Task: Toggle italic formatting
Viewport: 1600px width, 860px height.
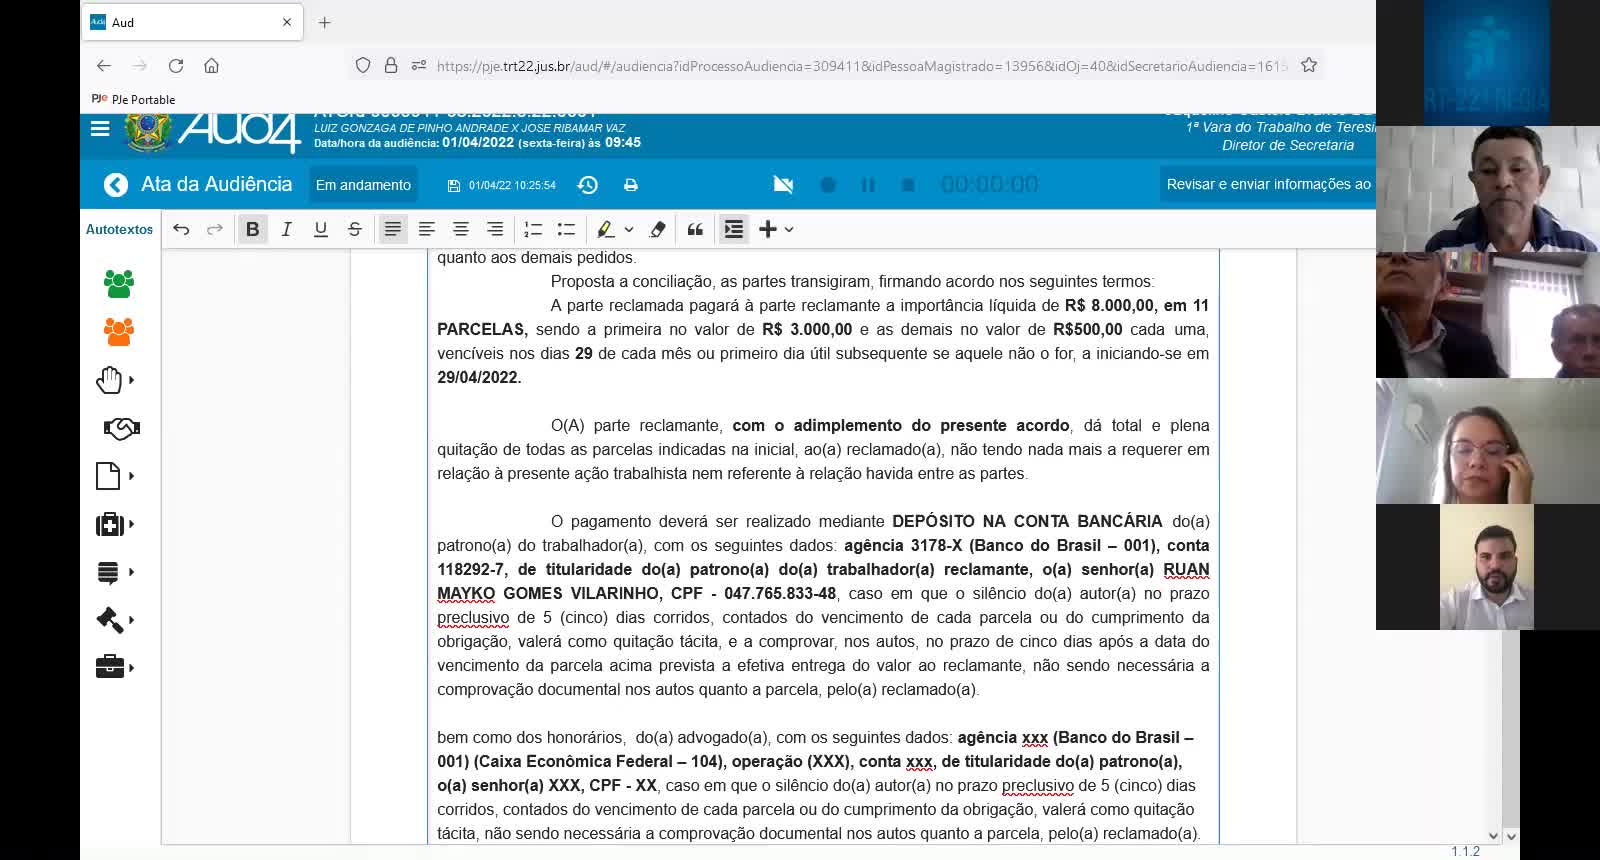Action: (286, 229)
